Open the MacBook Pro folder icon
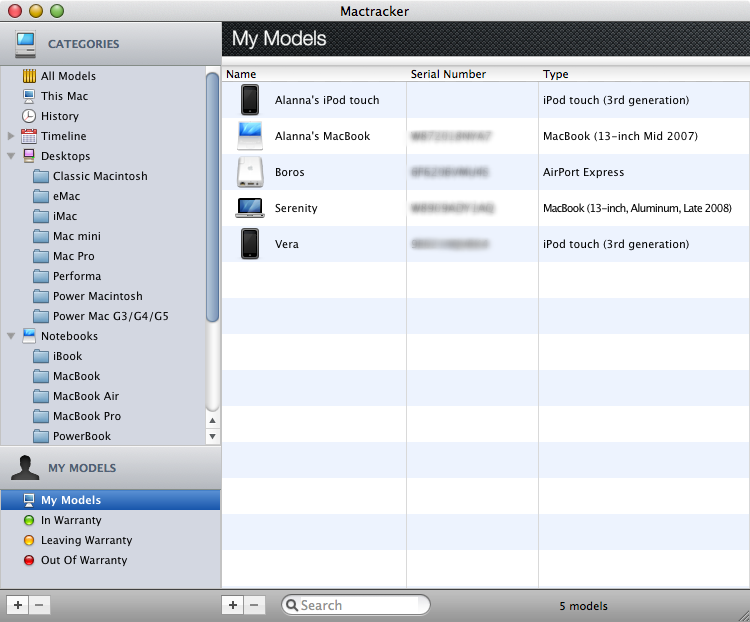 41,416
